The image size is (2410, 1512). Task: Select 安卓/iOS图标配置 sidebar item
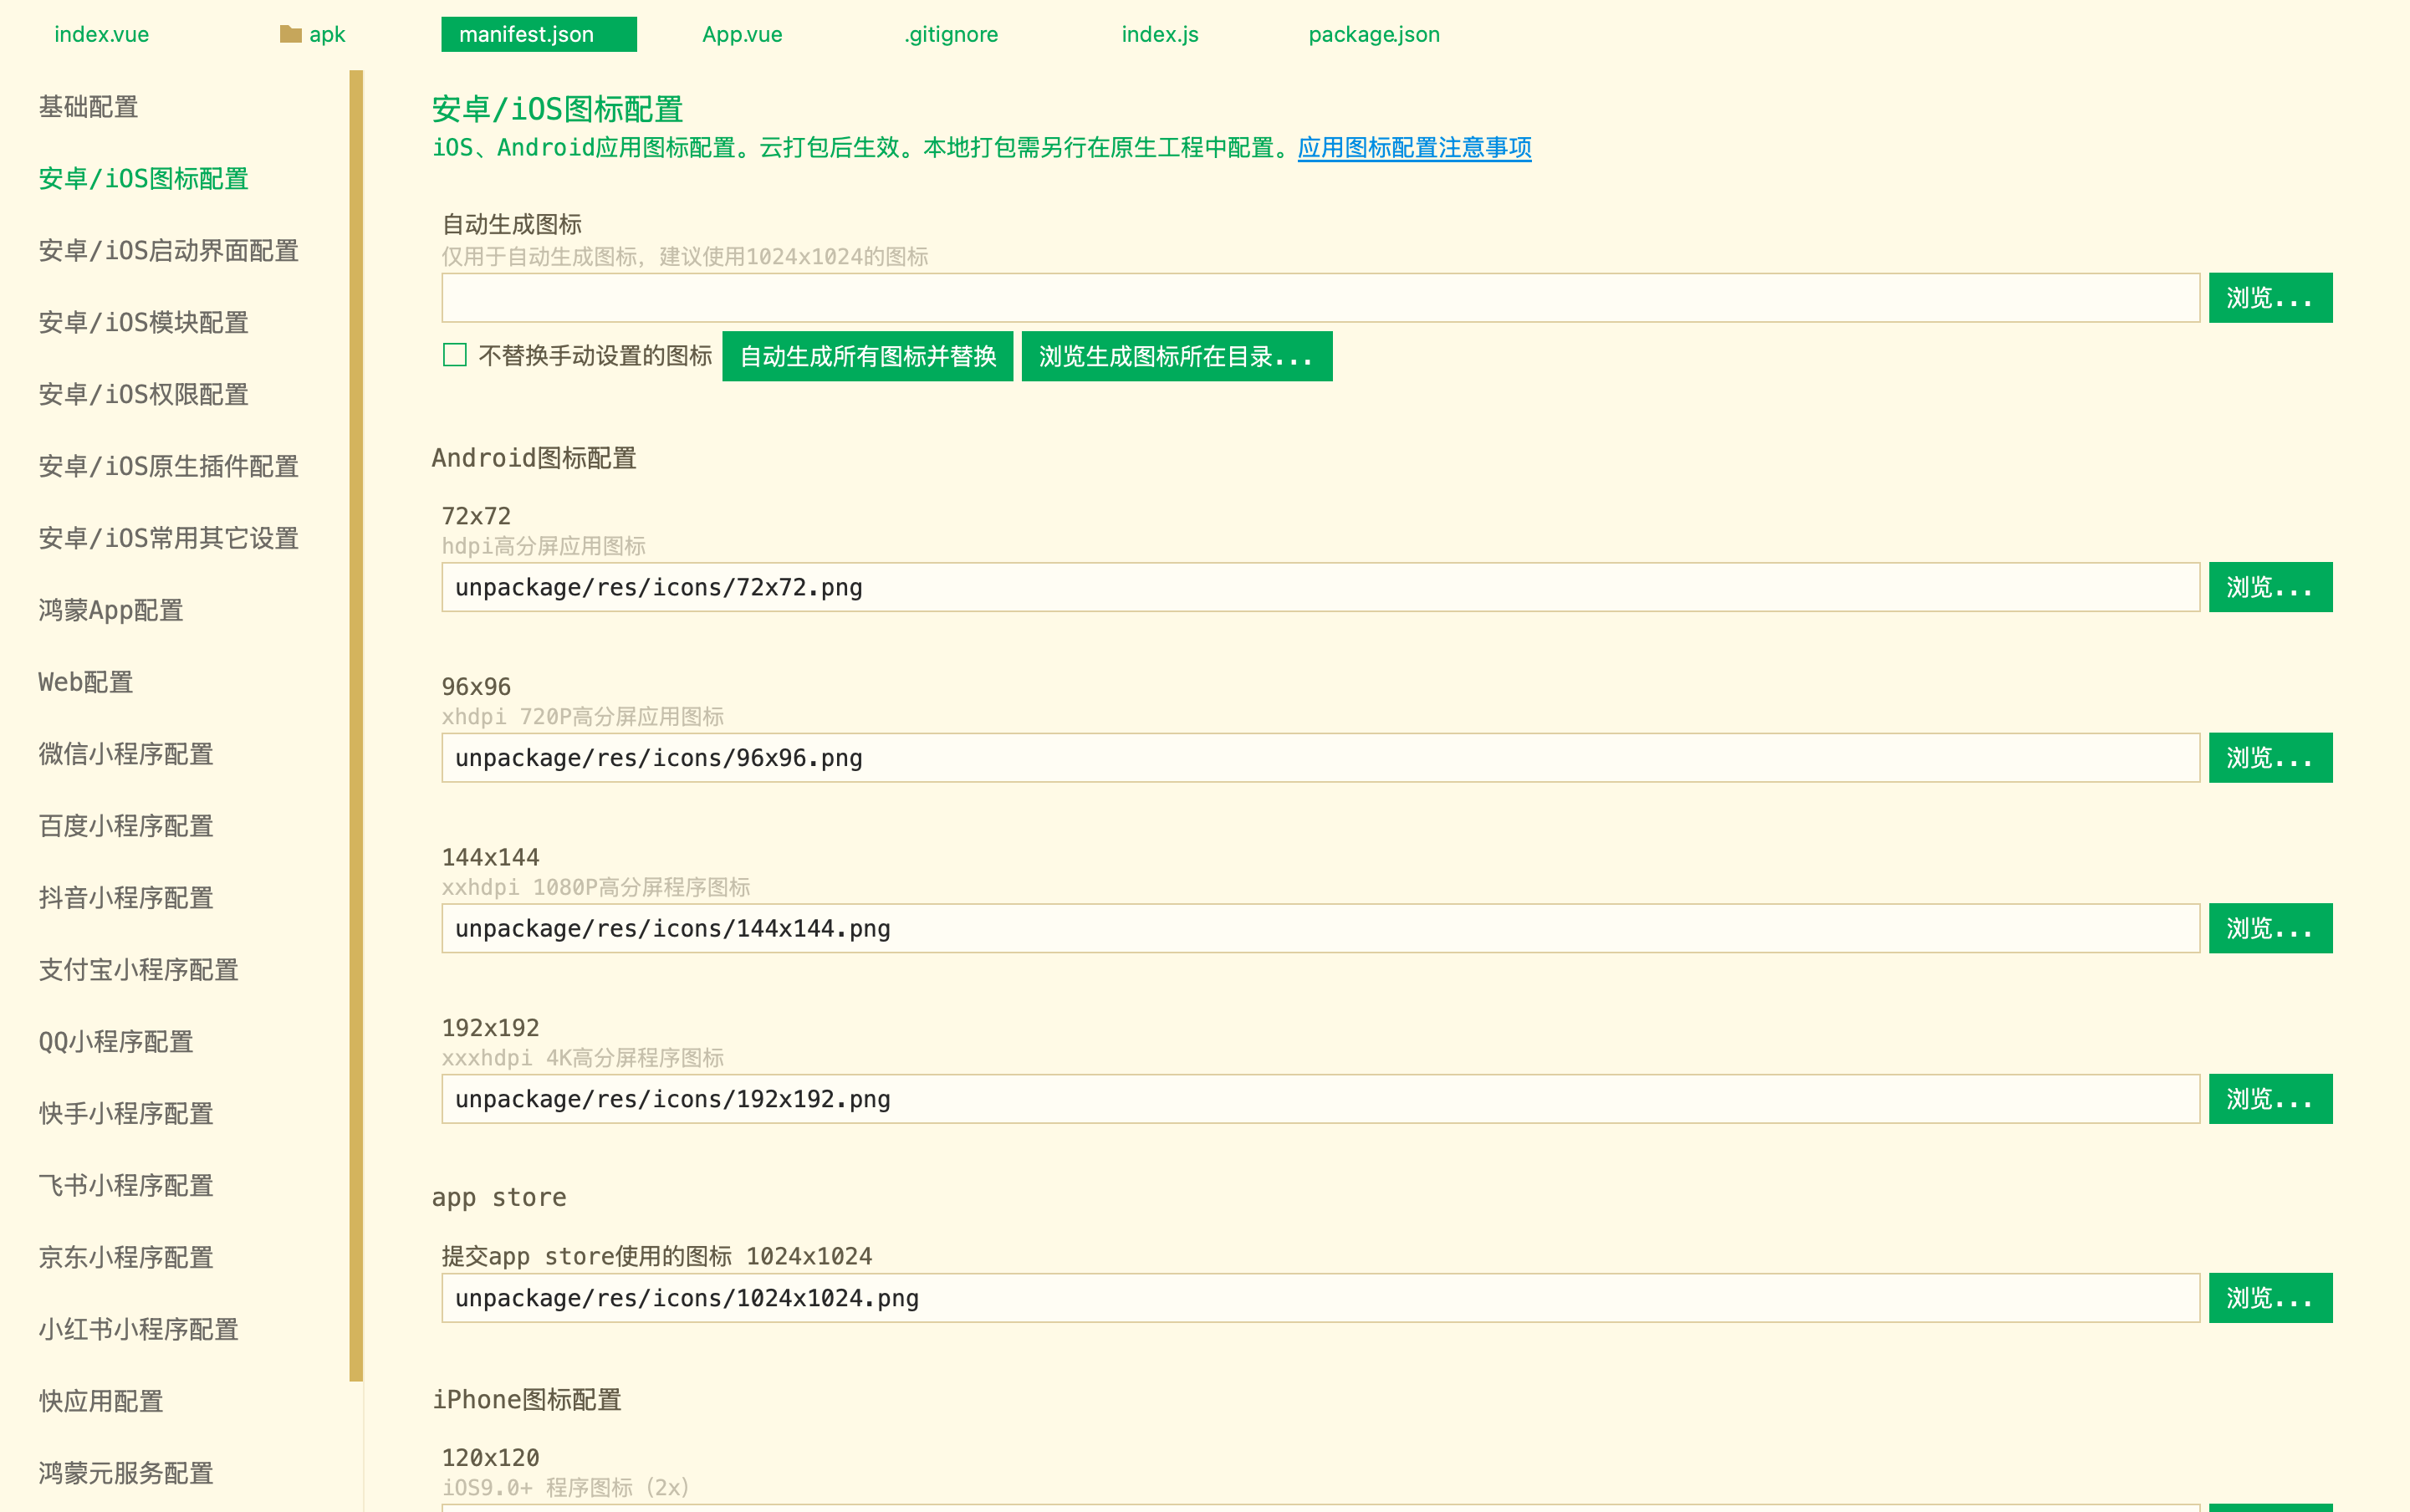tap(143, 179)
